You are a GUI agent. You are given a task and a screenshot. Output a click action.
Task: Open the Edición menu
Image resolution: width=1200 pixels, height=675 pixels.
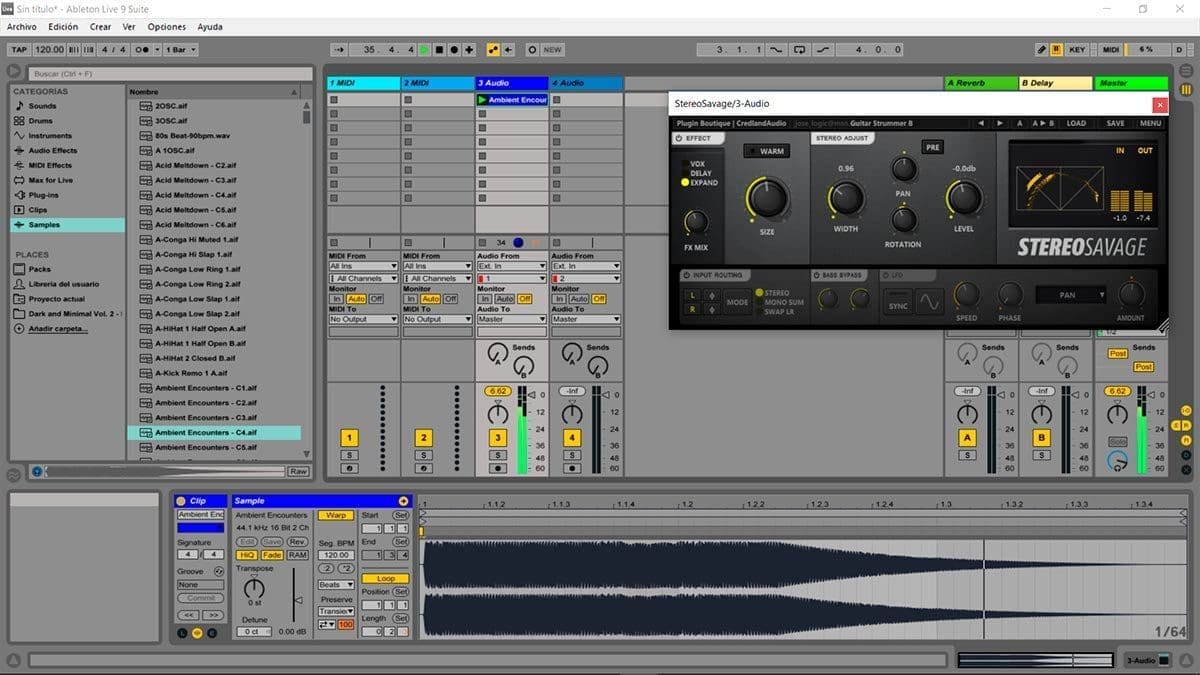pyautogui.click(x=63, y=27)
